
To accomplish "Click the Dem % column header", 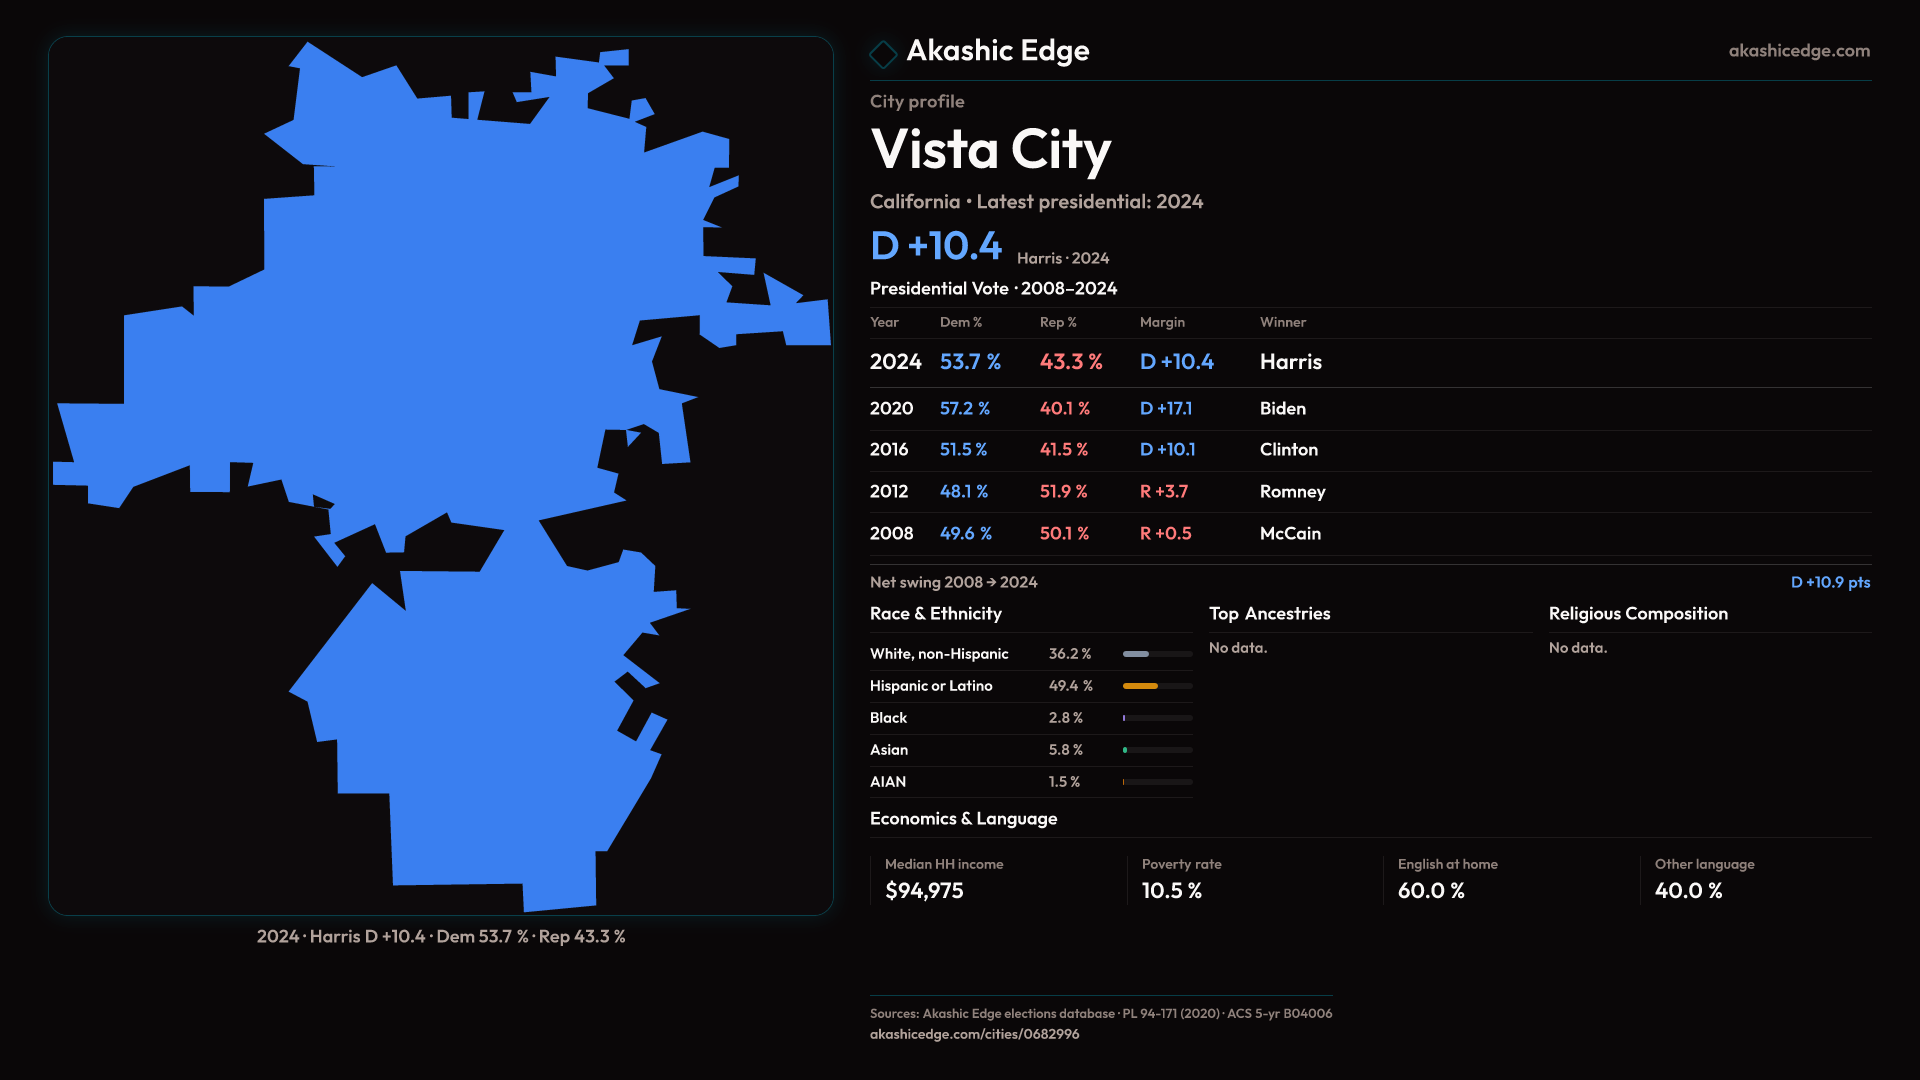I will coord(960,322).
